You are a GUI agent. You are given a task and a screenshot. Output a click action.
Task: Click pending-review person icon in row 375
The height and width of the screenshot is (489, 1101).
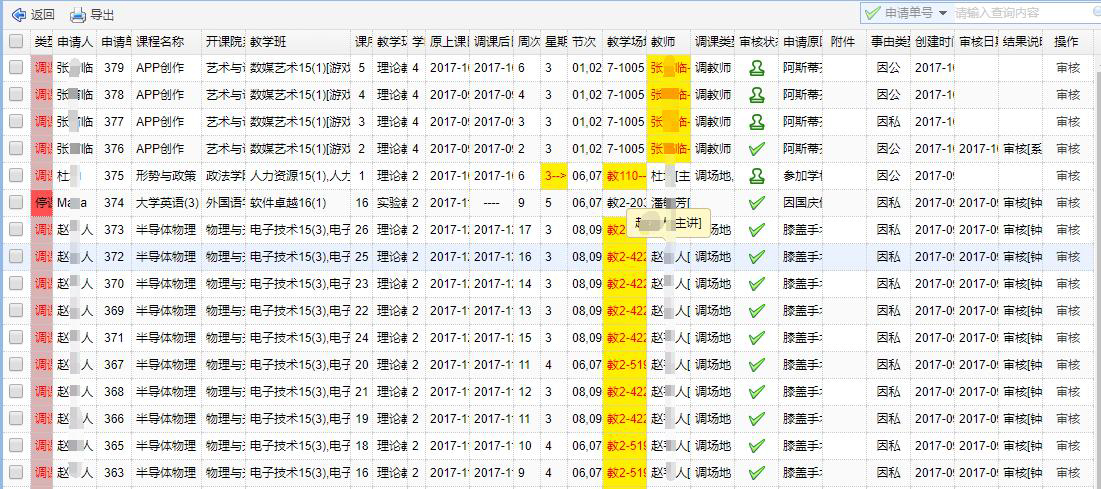coord(757,175)
